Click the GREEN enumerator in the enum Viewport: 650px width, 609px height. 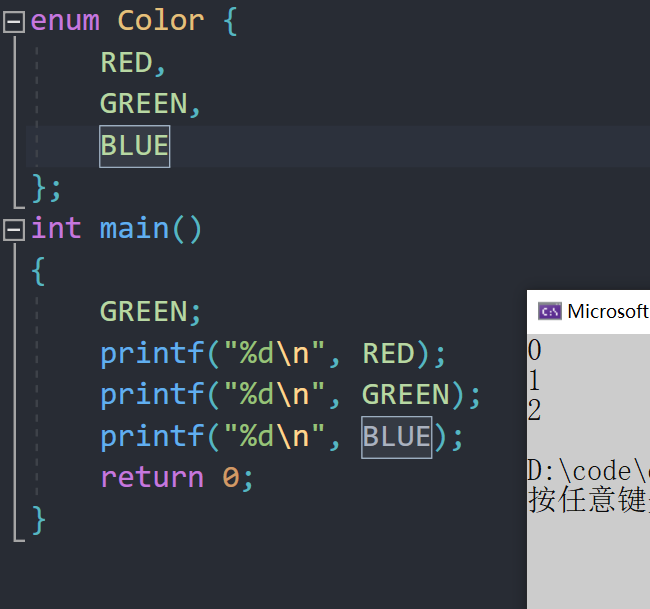[x=144, y=104]
